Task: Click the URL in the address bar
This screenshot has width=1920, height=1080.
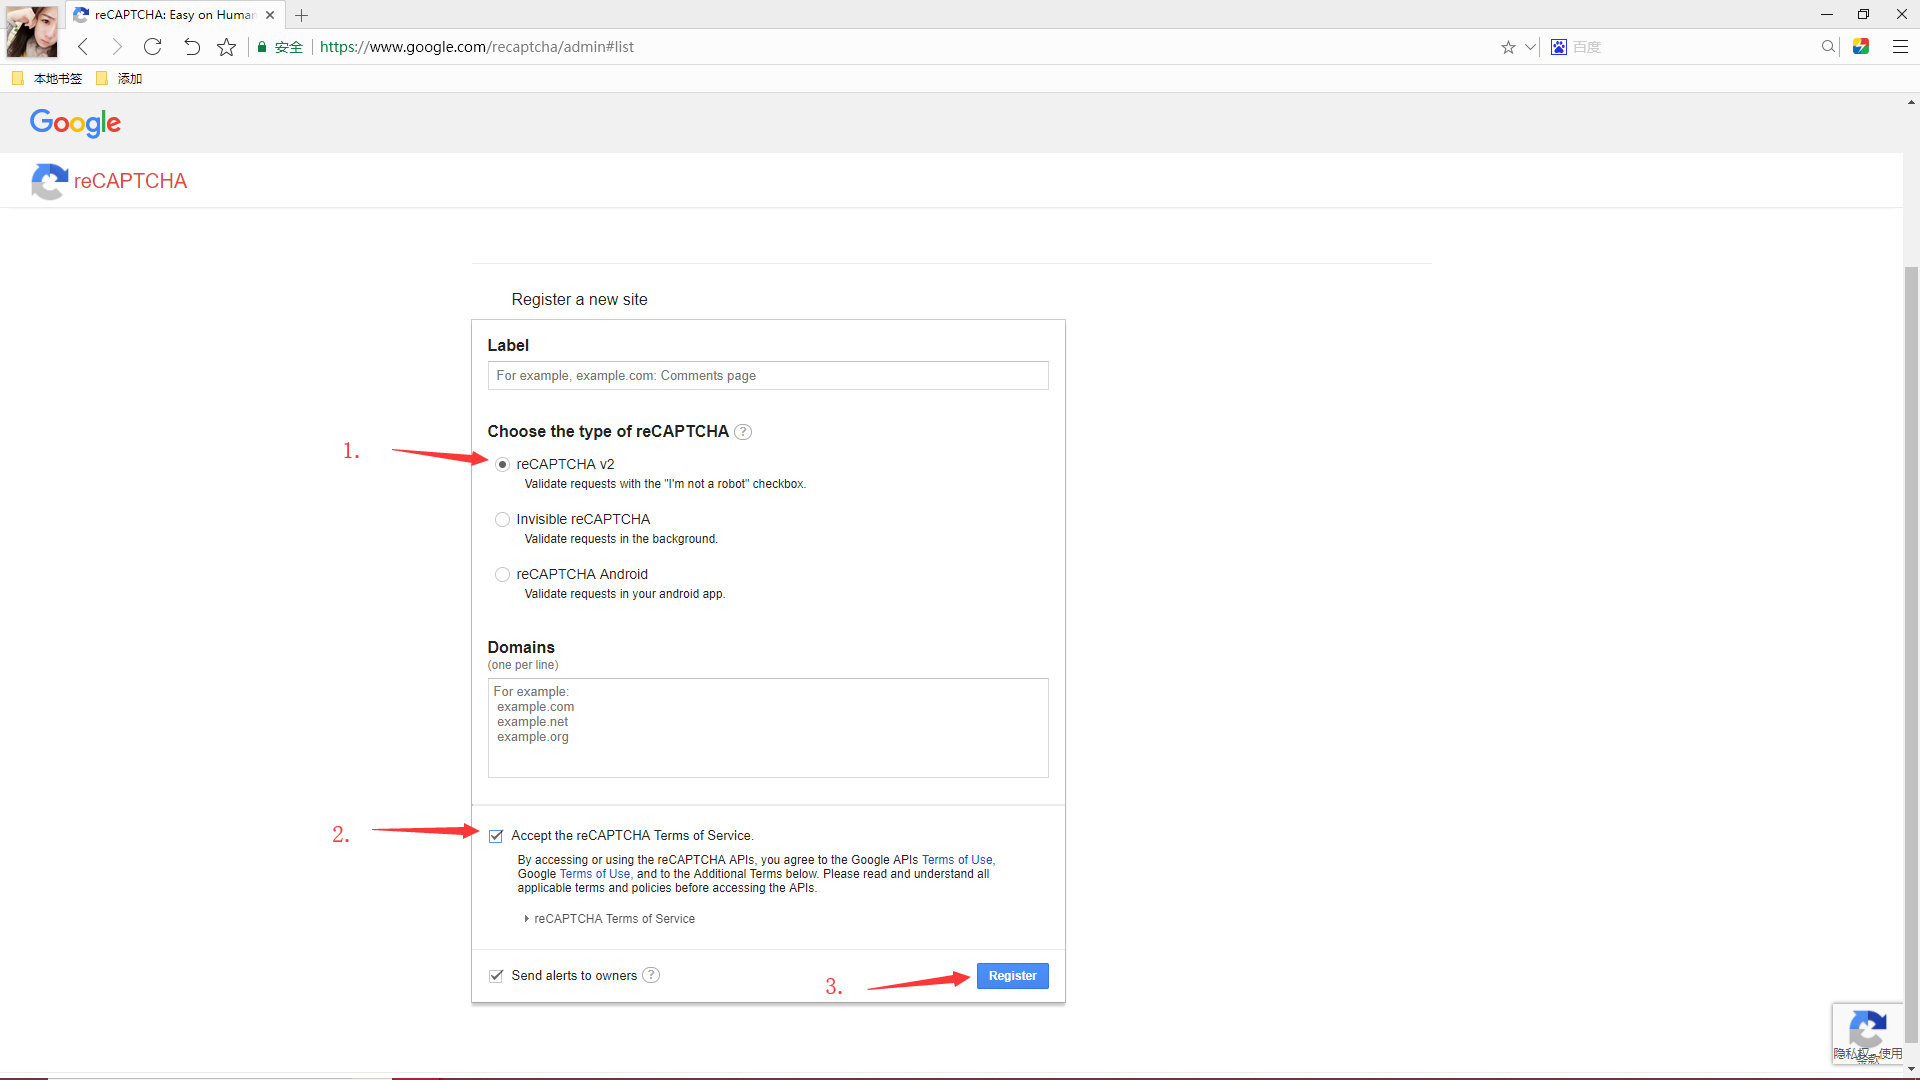Action: pos(477,47)
